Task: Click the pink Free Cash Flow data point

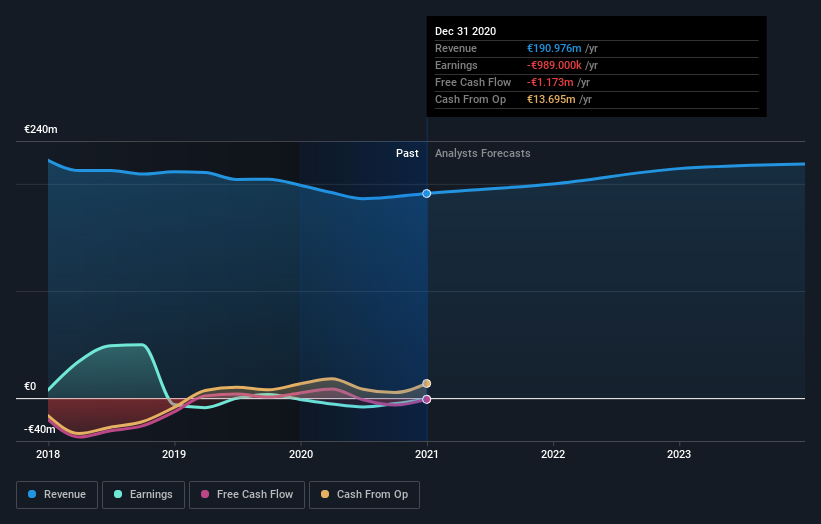Action: click(x=427, y=399)
